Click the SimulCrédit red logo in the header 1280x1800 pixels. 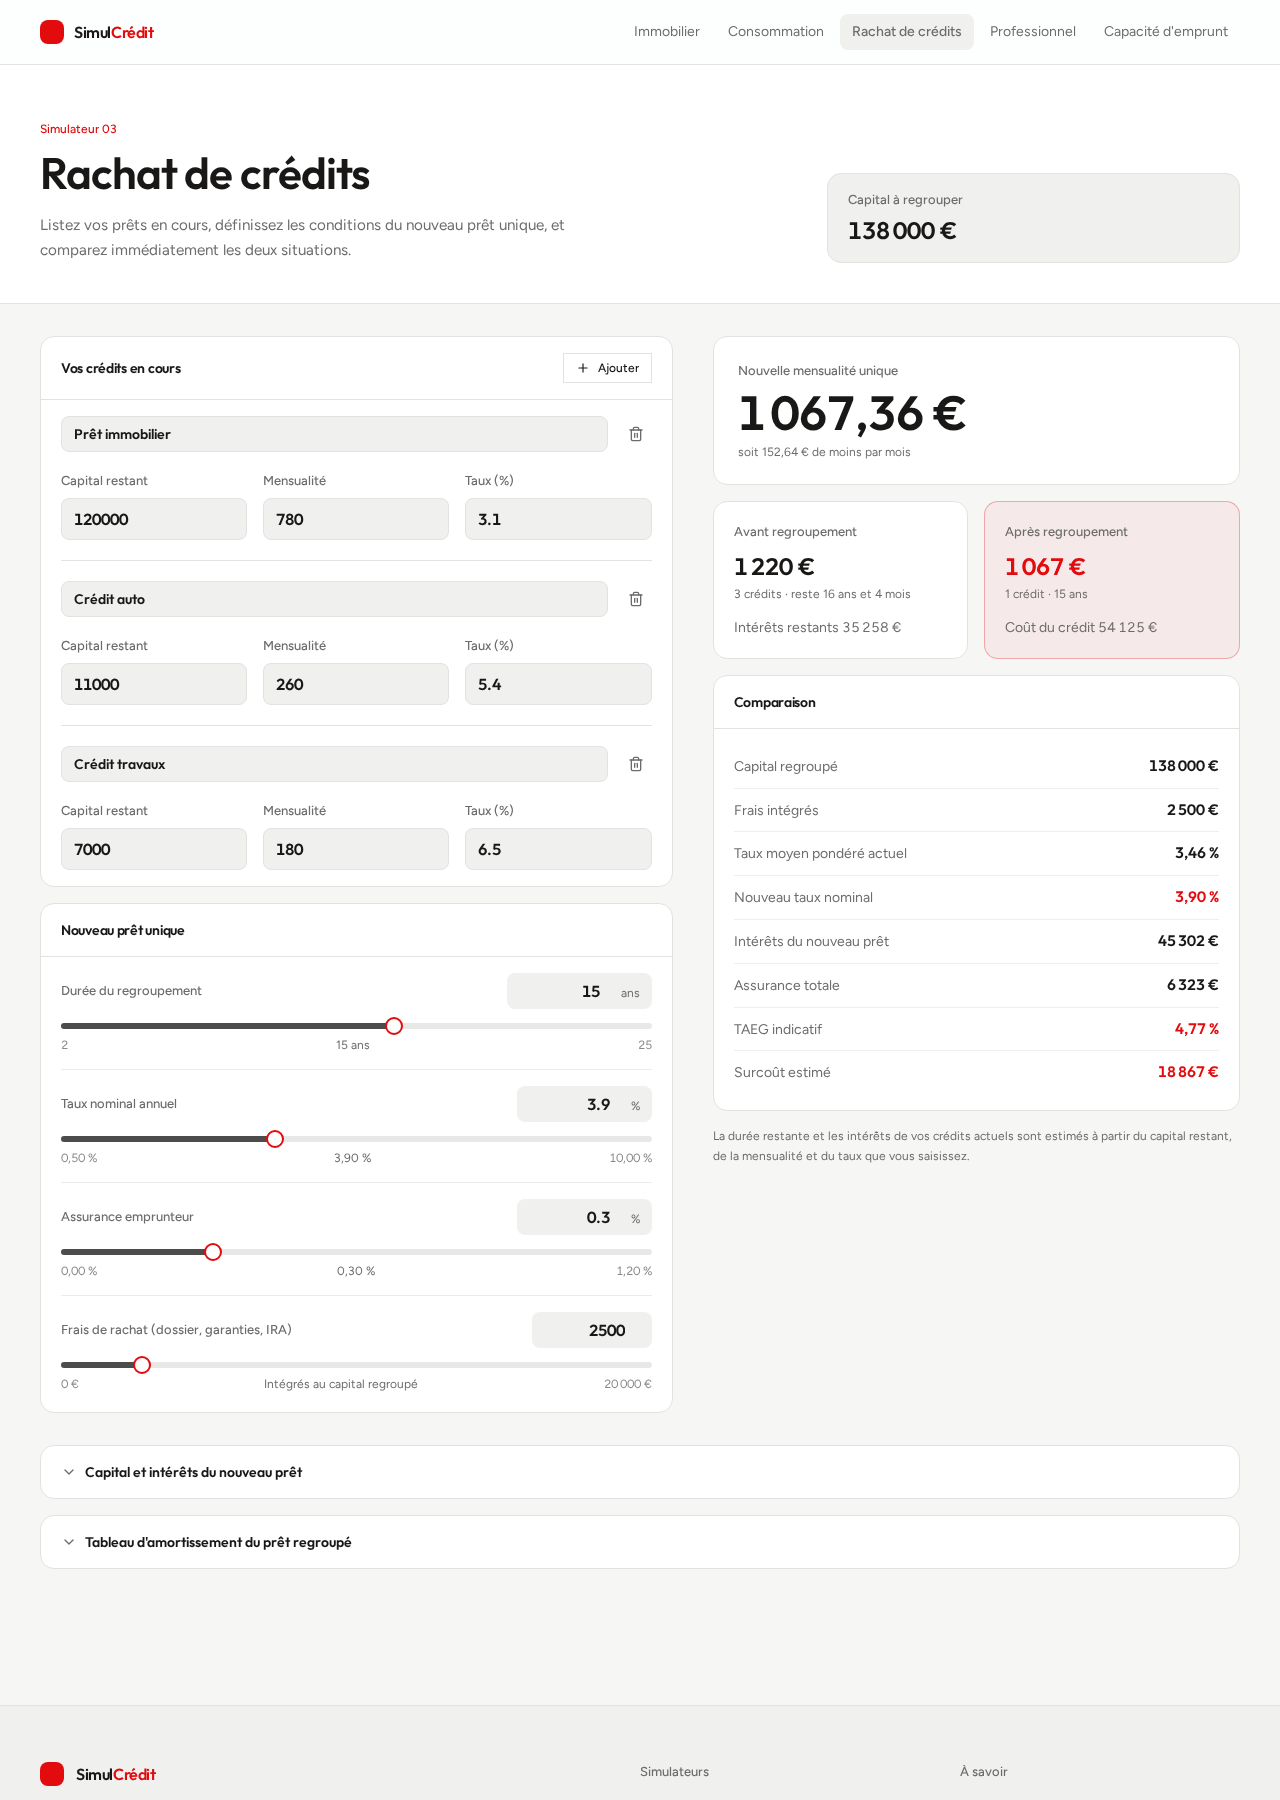tap(97, 32)
